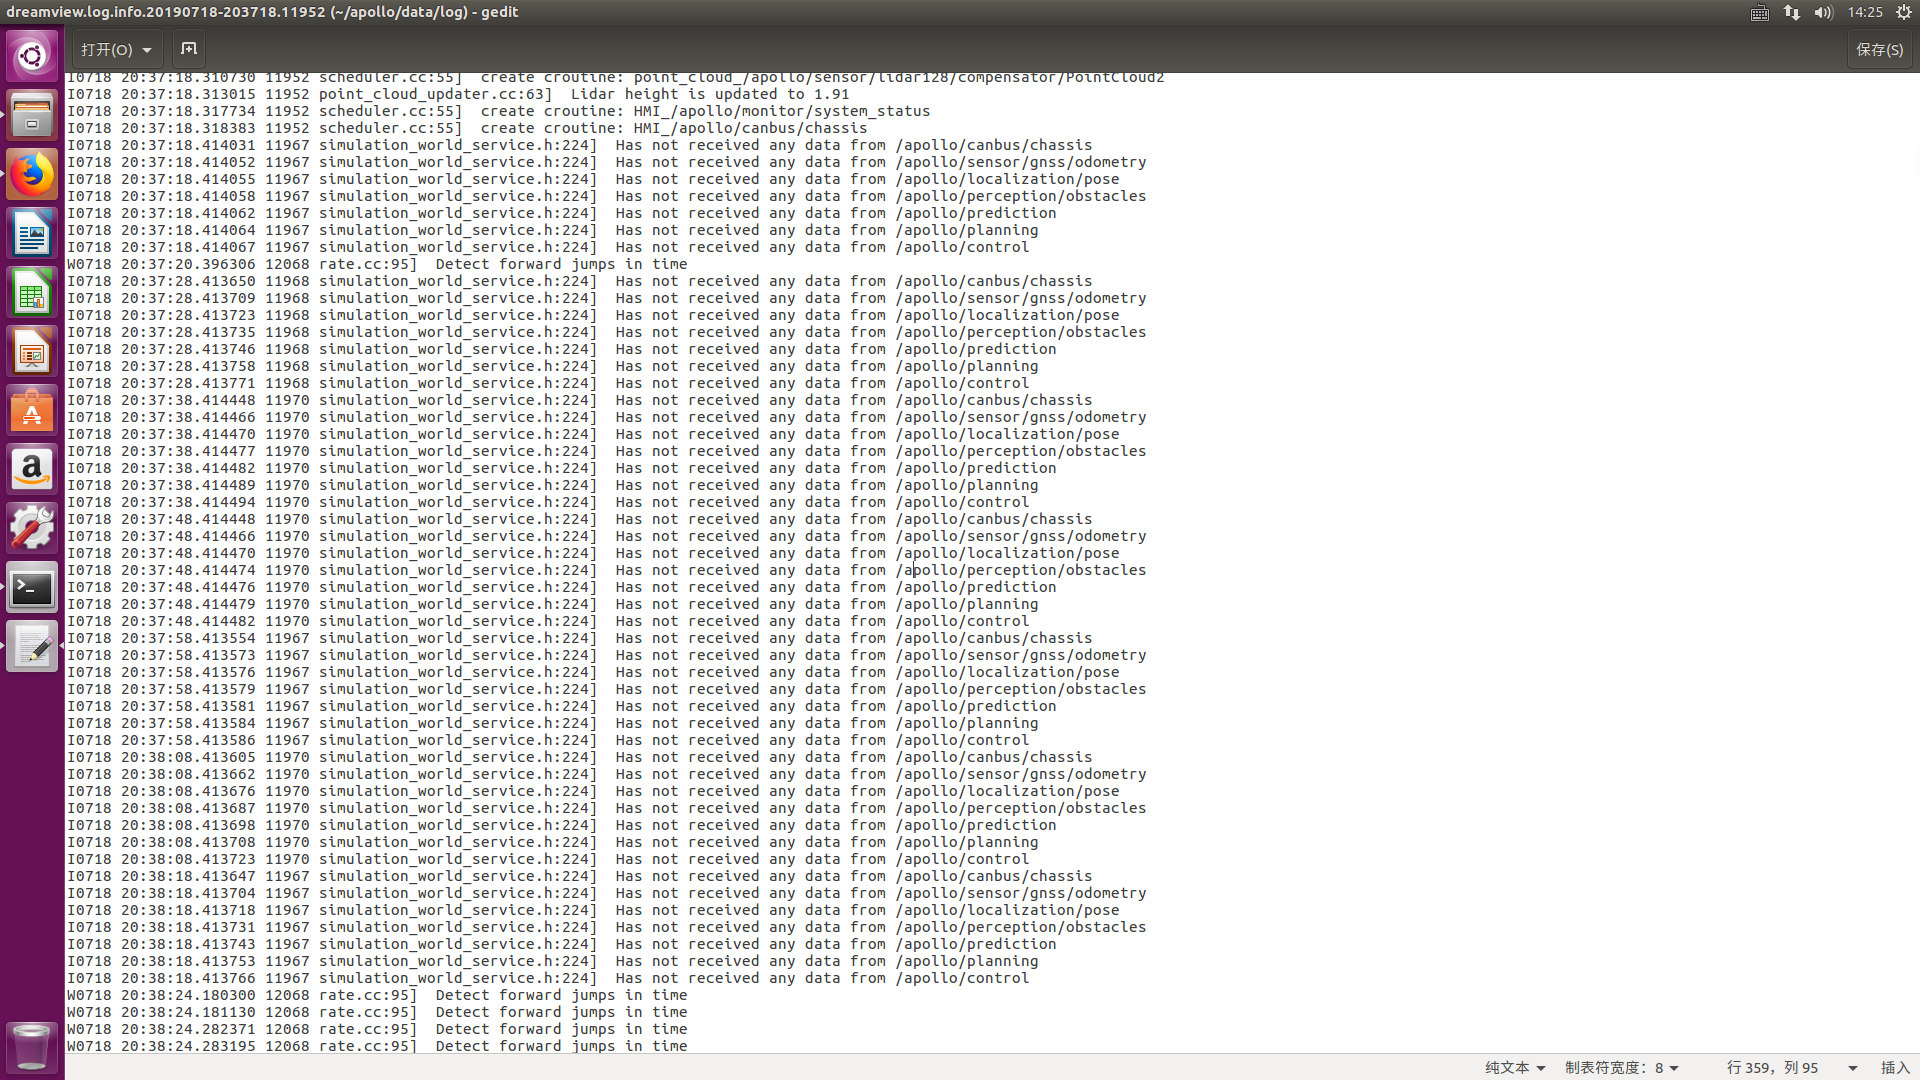Image resolution: width=1920 pixels, height=1080 pixels.
Task: Open the volume indicator menu
Action: coord(1824,13)
